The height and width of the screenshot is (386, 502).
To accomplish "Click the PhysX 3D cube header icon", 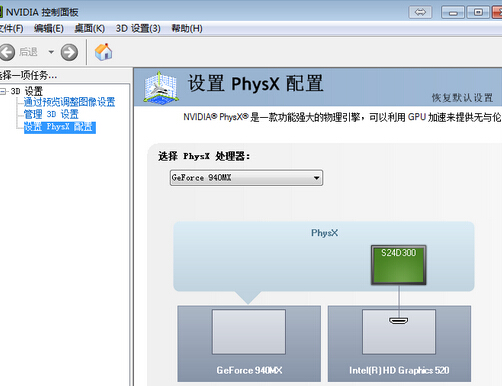I will pos(161,87).
